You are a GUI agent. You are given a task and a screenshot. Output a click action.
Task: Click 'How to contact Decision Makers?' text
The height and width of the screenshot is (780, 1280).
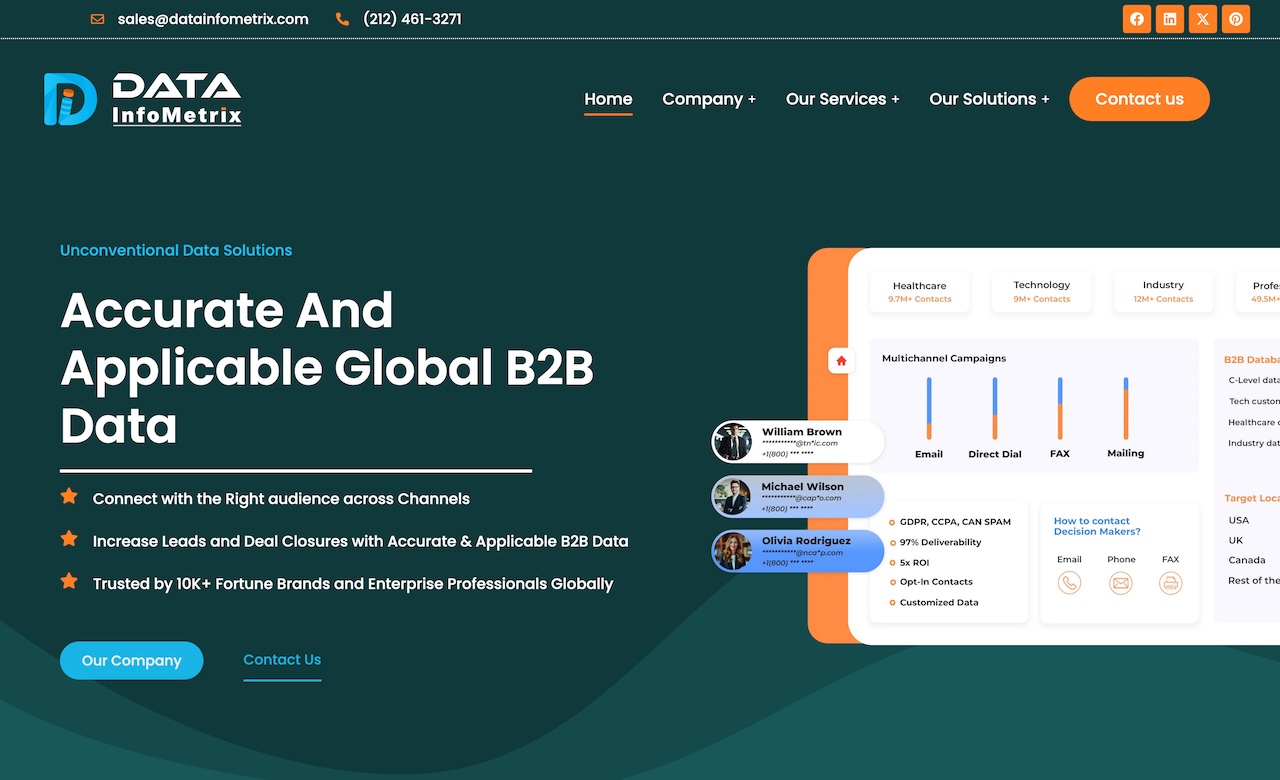pos(1097,526)
